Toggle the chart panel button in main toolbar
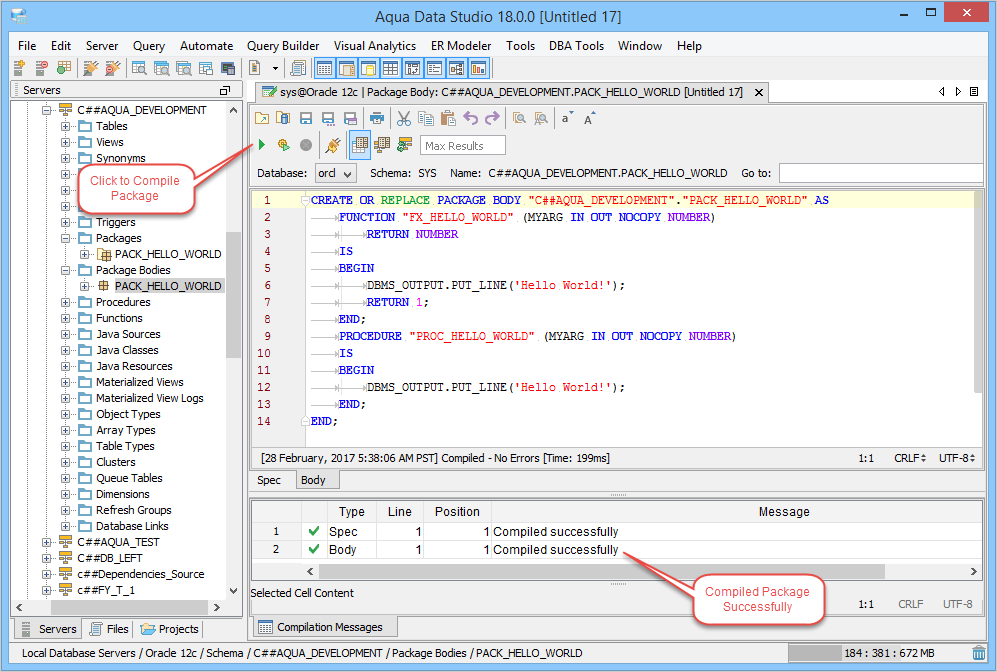This screenshot has width=997, height=672. [x=478, y=68]
